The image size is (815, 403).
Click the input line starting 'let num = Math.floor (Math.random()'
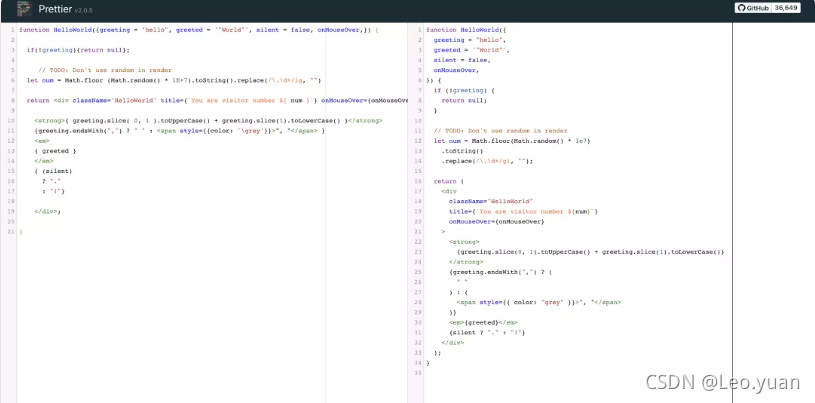tap(174, 81)
